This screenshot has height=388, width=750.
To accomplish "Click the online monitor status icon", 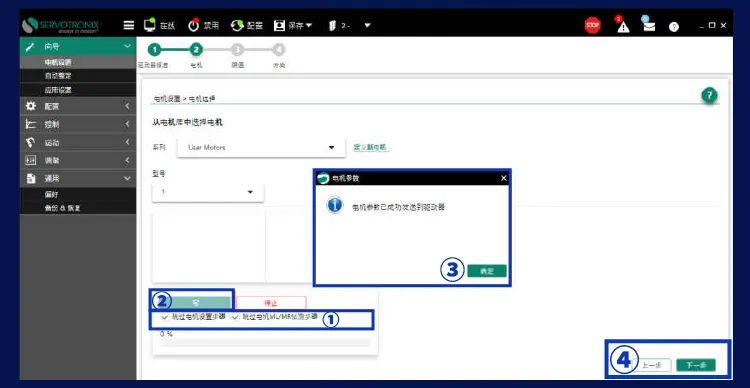I will tap(150, 25).
